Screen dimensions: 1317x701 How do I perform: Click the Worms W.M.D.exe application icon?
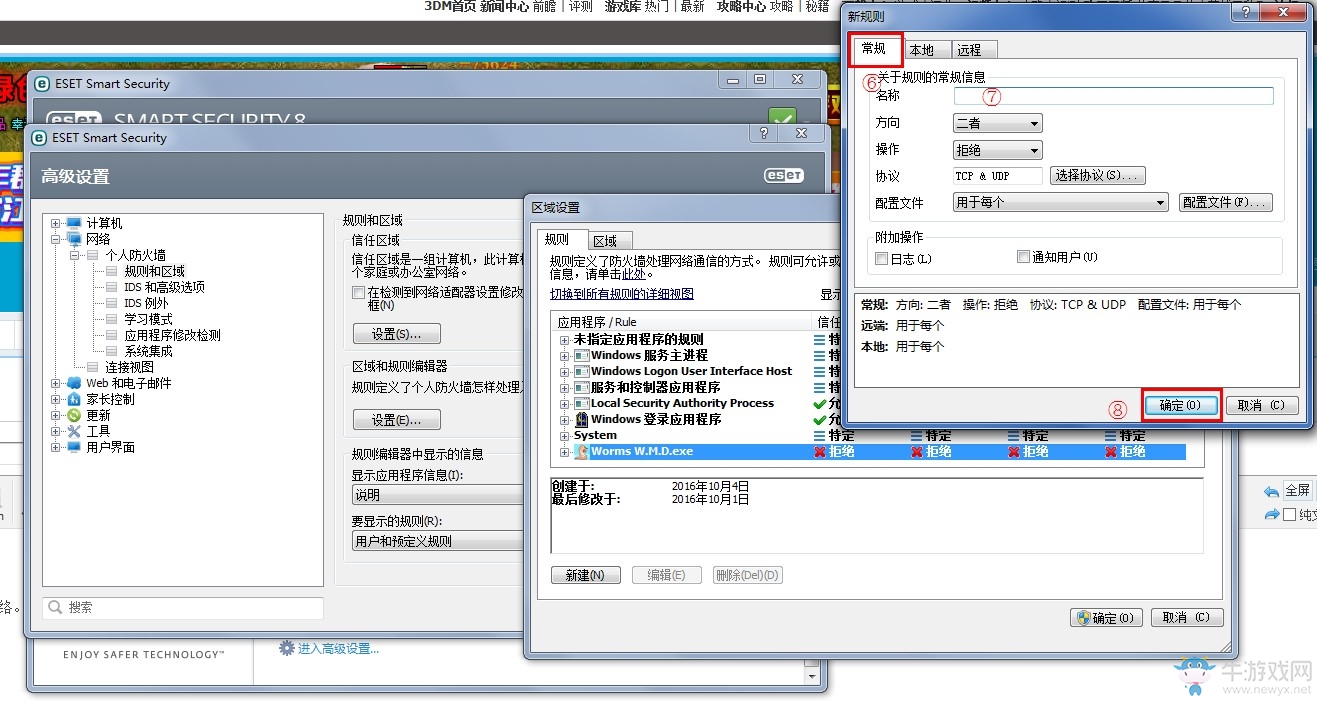coord(581,452)
